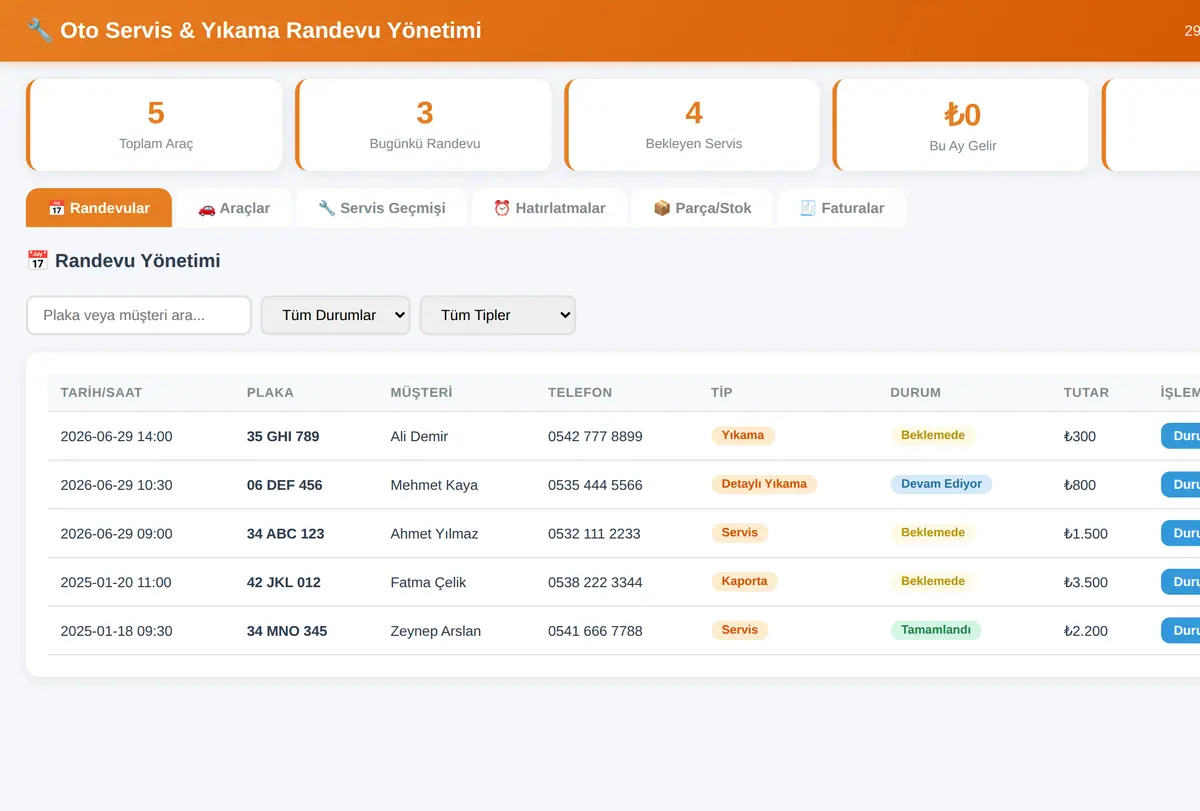
Task: Click the Bekleyen Servis stat card
Action: (x=693, y=125)
